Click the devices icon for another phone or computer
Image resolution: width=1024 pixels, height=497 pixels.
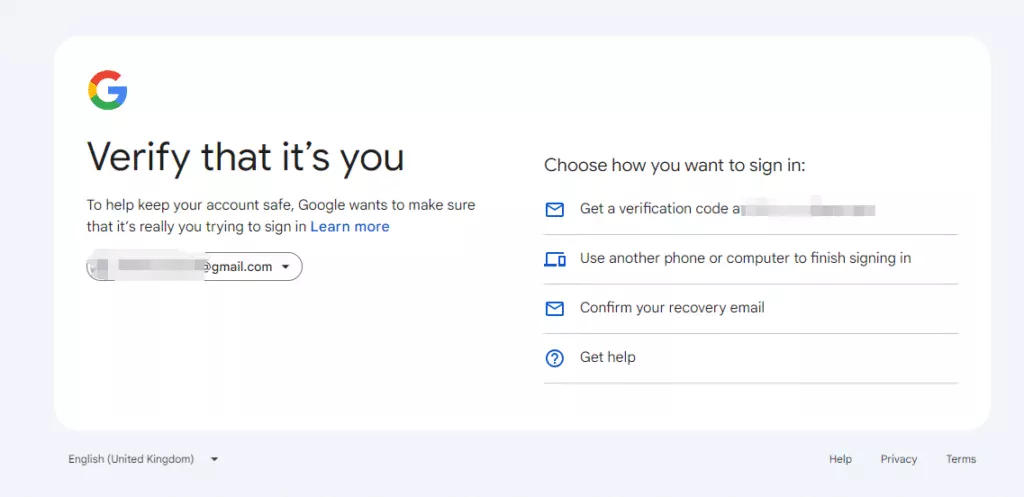click(x=554, y=259)
